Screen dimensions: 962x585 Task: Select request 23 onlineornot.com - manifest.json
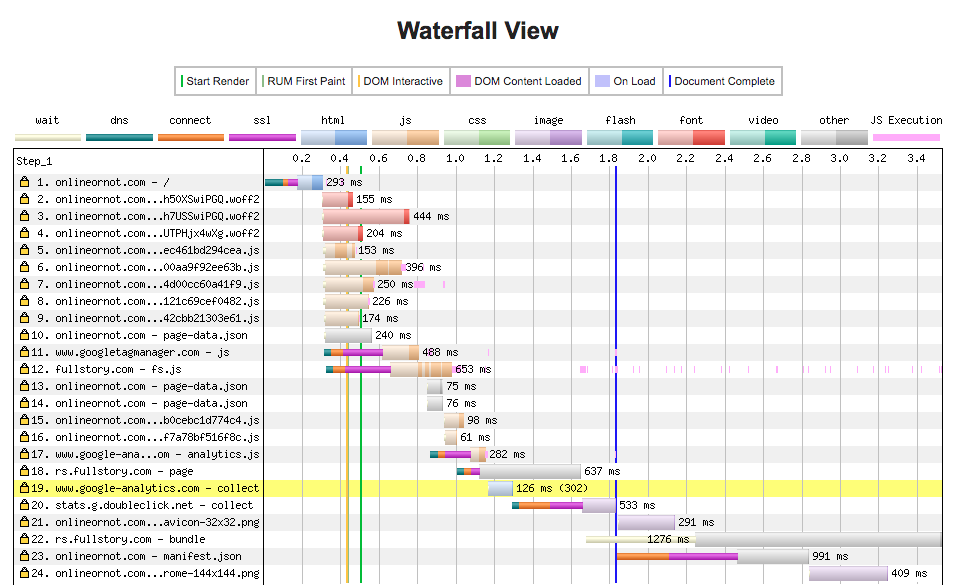coord(136,556)
